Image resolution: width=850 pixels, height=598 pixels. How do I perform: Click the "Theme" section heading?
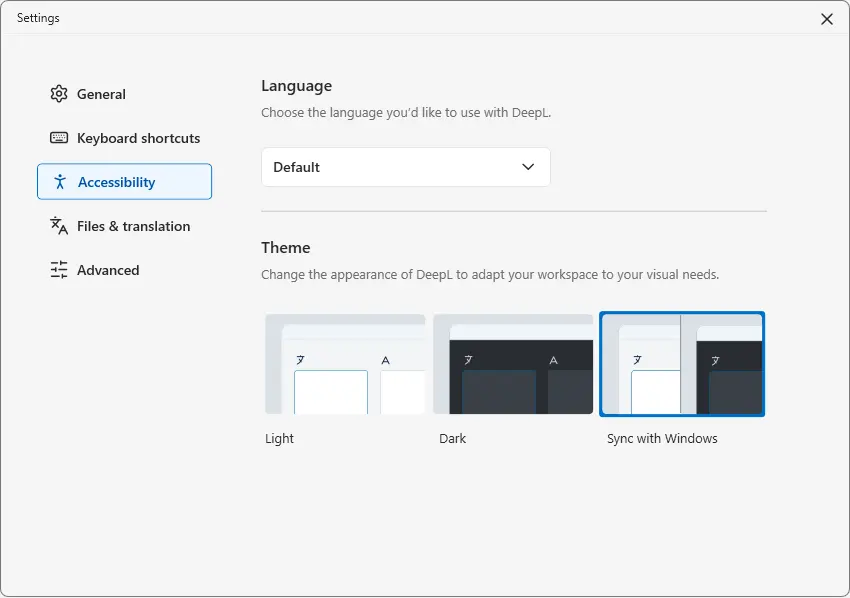point(286,247)
